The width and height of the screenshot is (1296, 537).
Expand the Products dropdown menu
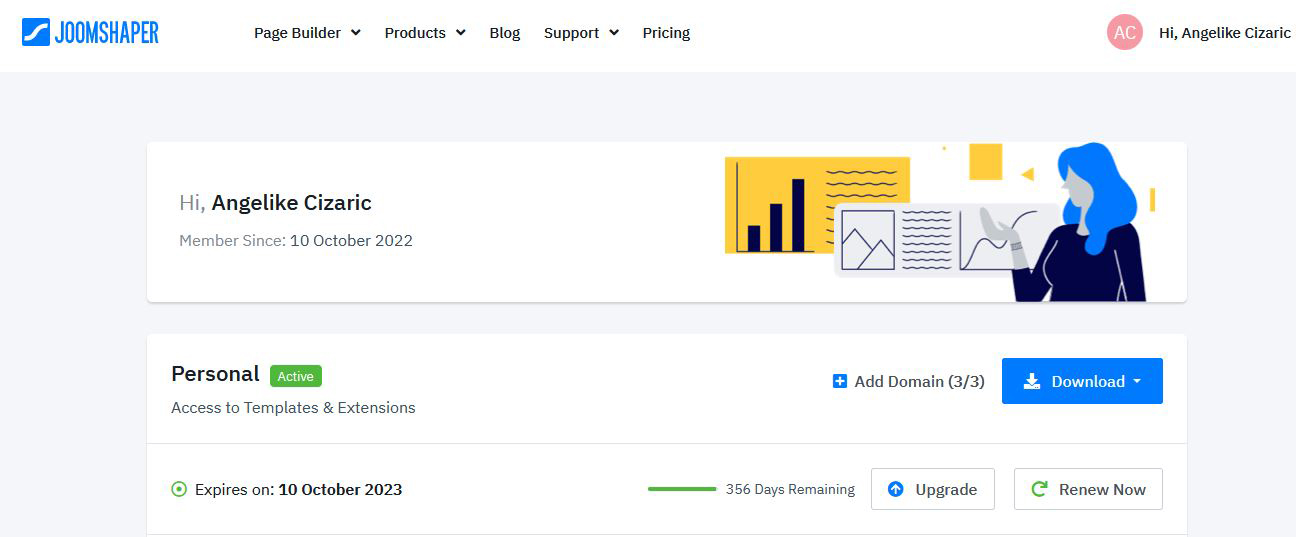point(425,33)
